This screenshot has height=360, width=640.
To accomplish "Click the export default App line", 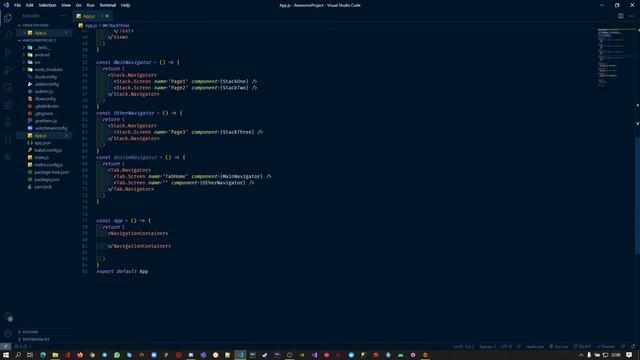I will click(x=122, y=271).
